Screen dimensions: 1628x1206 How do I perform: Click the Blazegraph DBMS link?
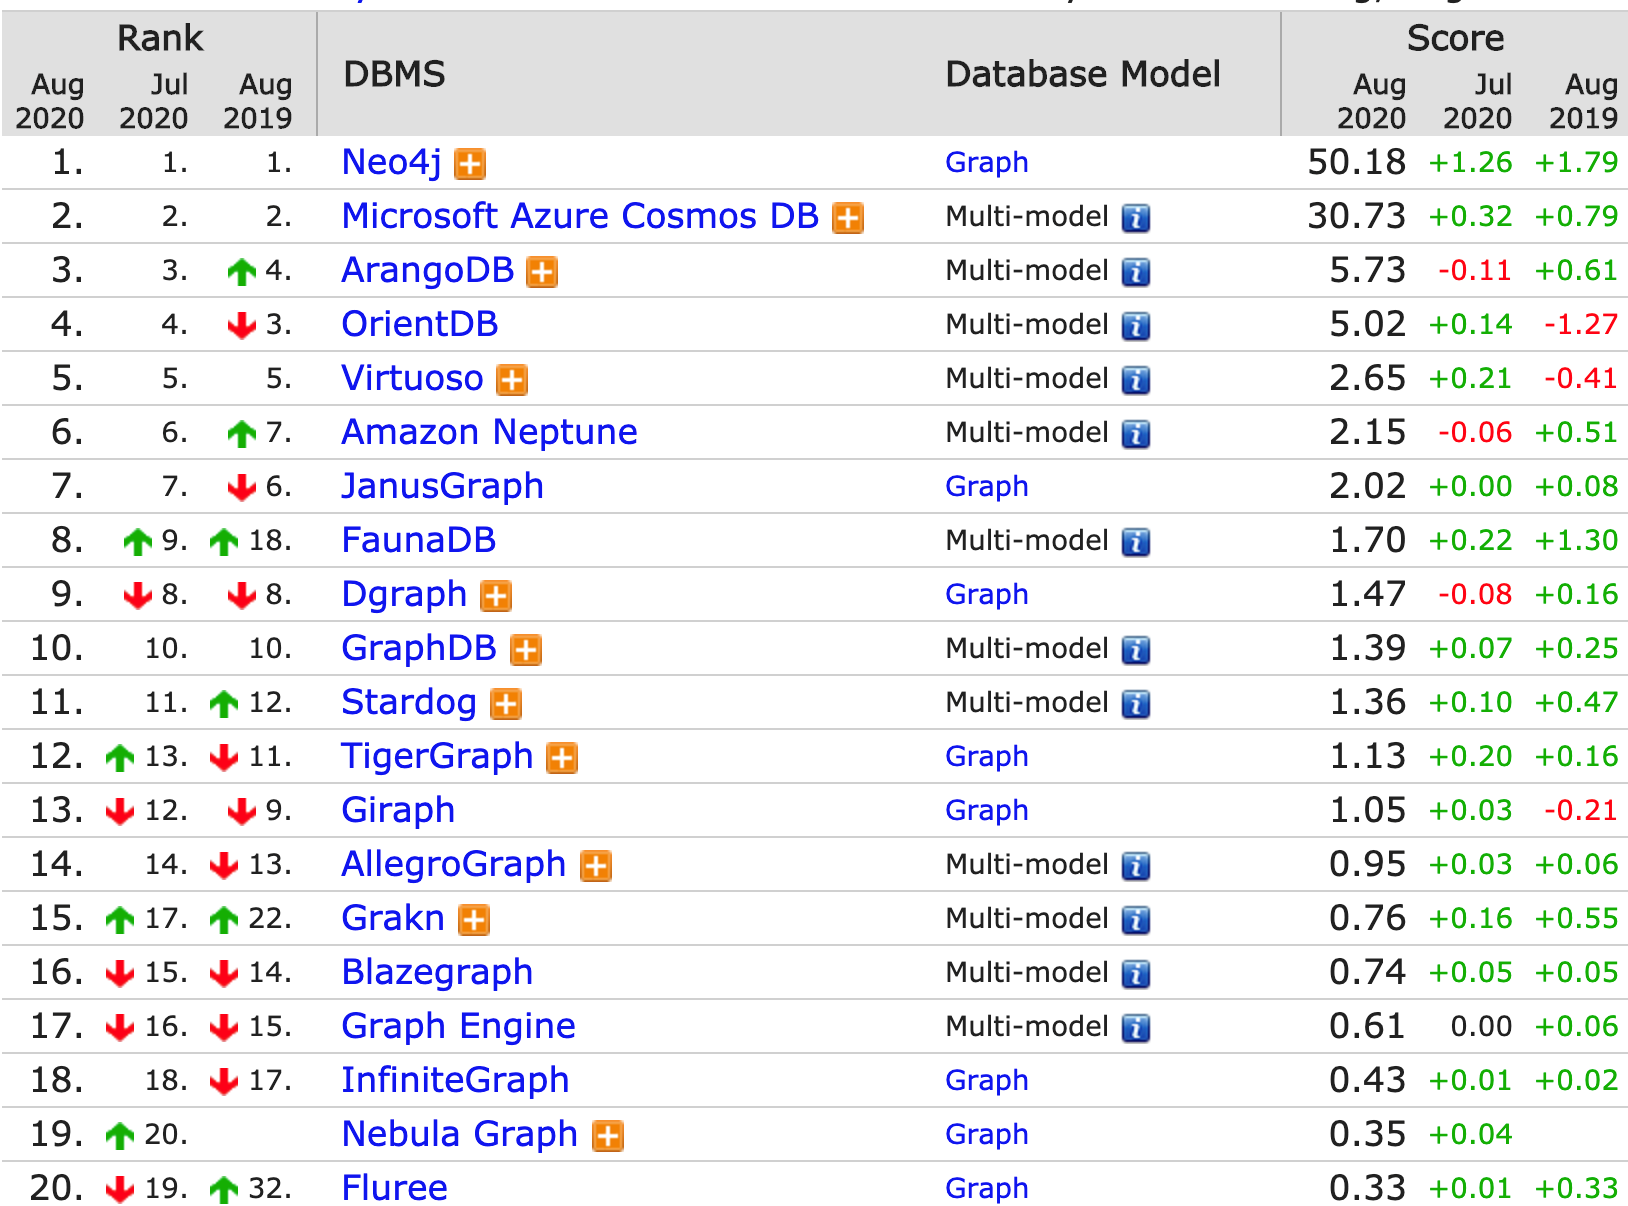pyautogui.click(x=438, y=972)
